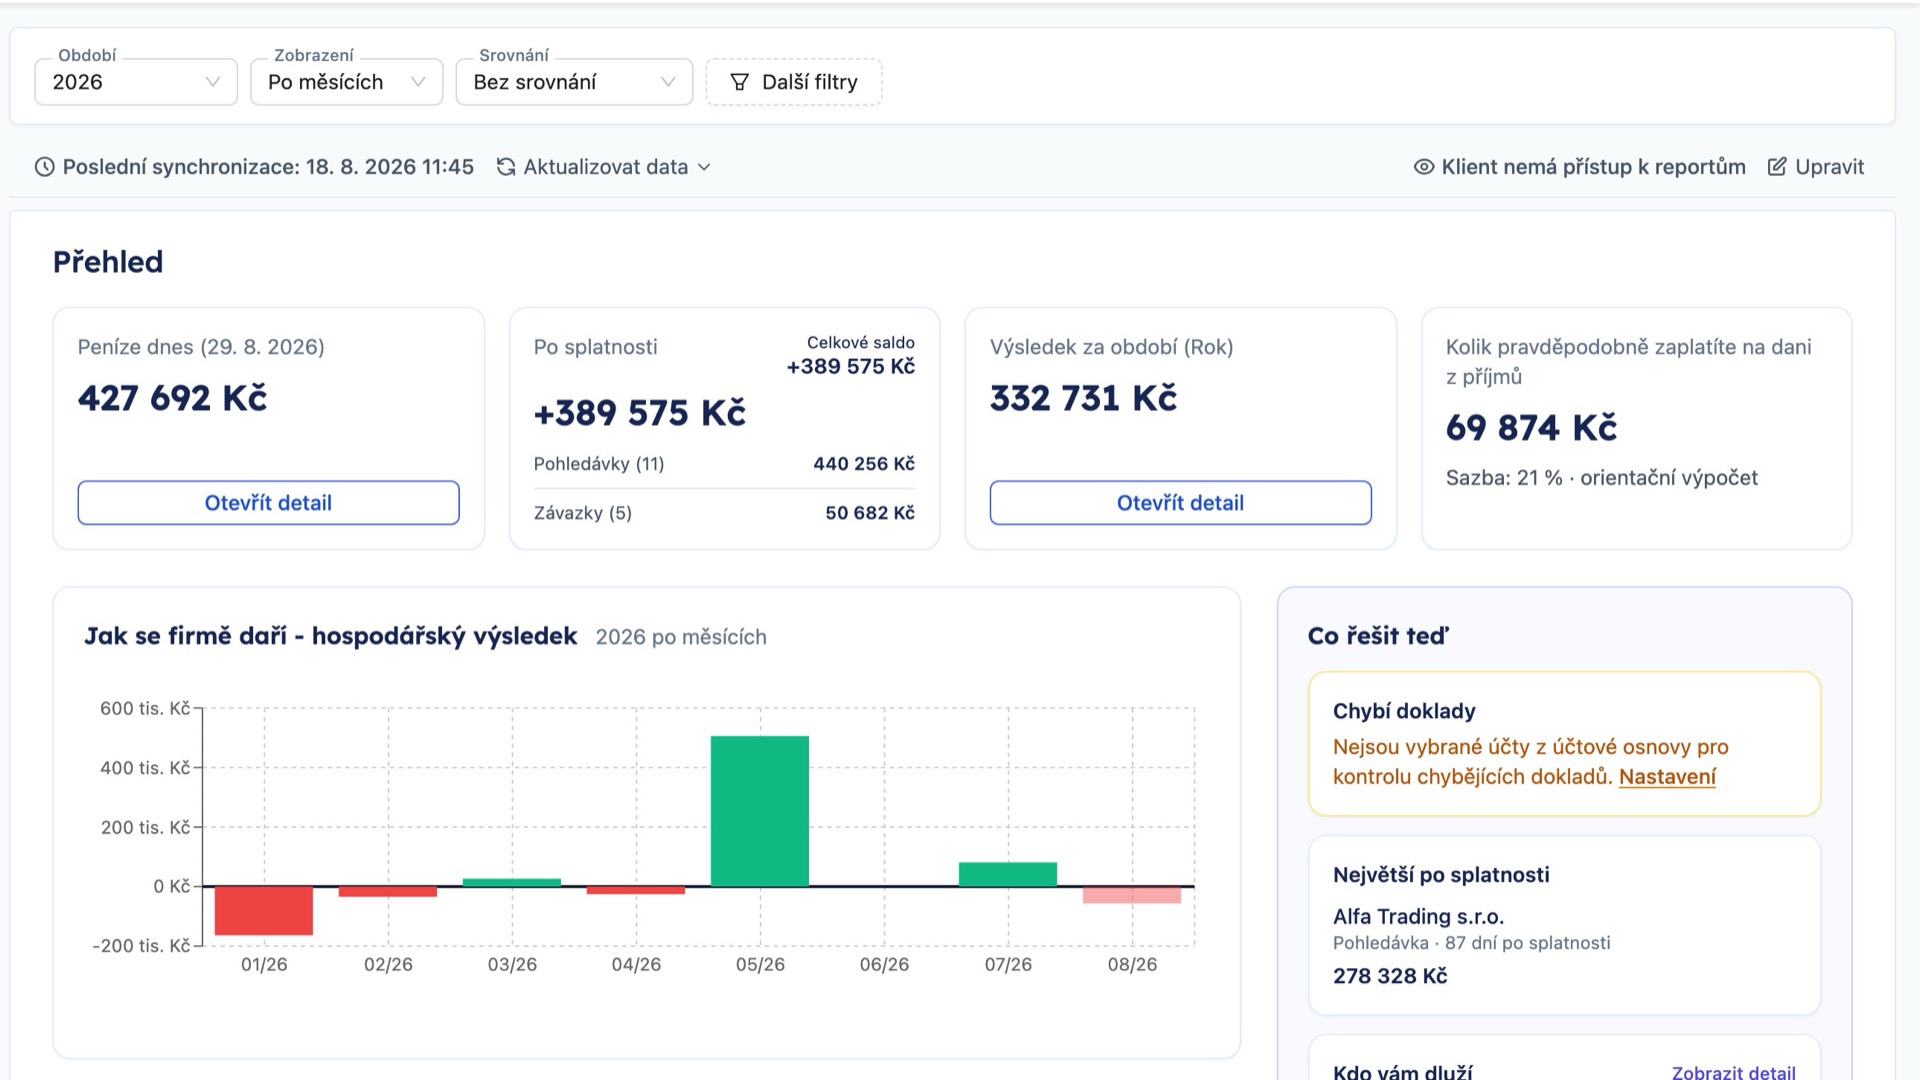This screenshot has height=1080, width=1920.
Task: Click the Upravit link
Action: pos(1829,167)
